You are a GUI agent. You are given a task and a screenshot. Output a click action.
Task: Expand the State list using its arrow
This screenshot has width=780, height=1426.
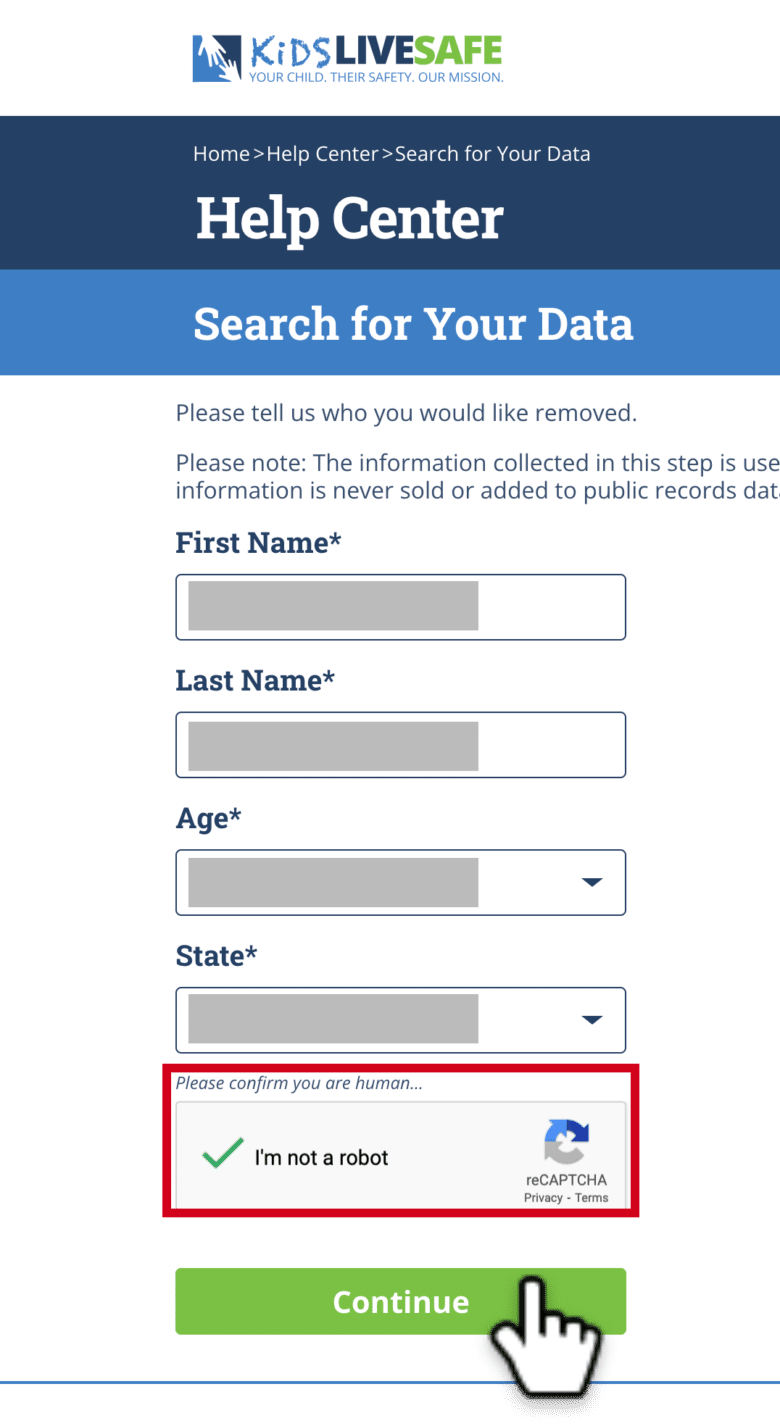[x=592, y=1020]
